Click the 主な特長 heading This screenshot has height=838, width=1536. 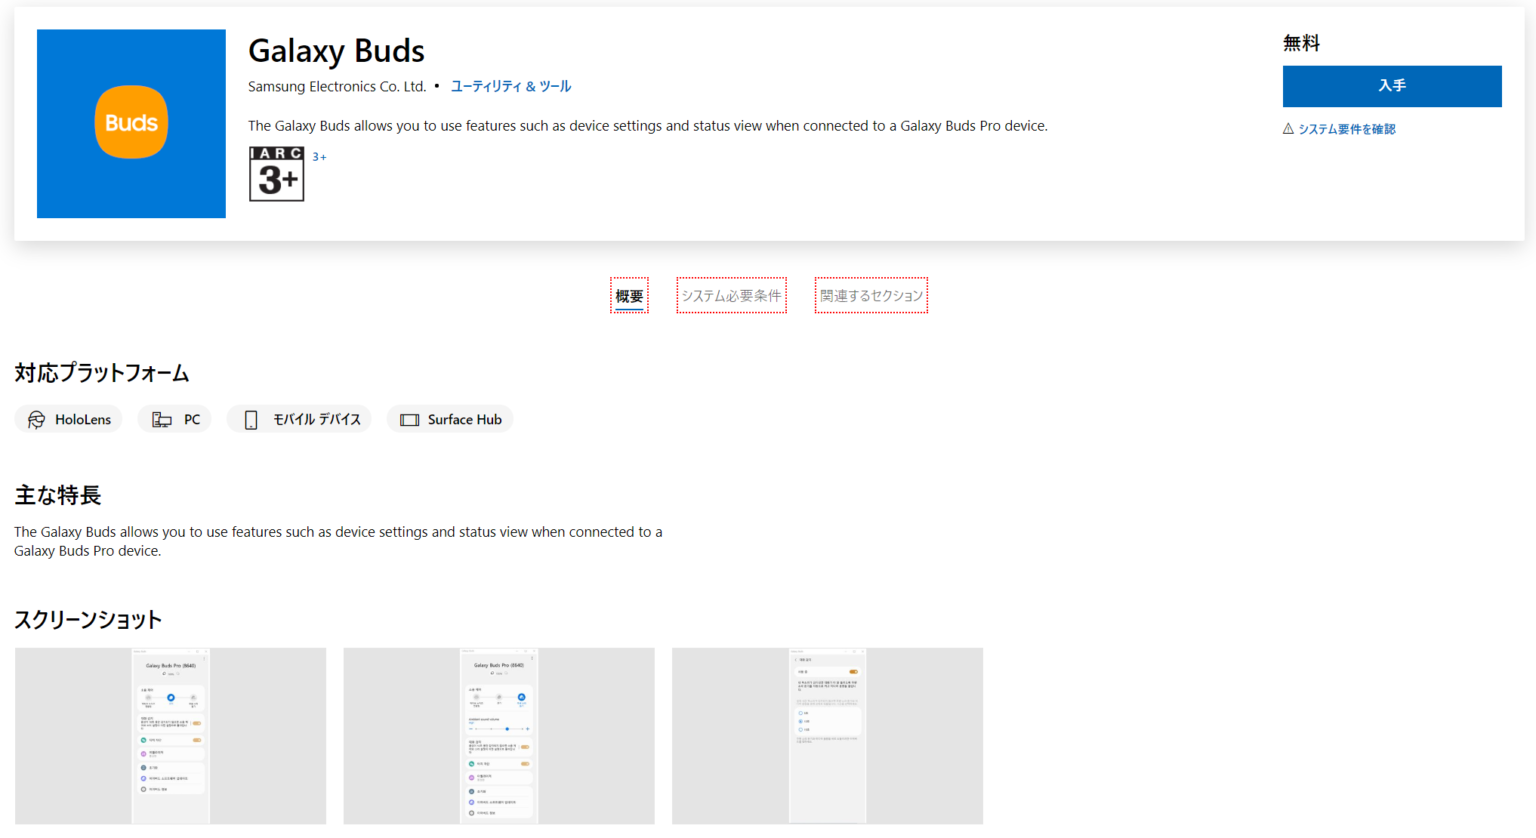coord(58,495)
